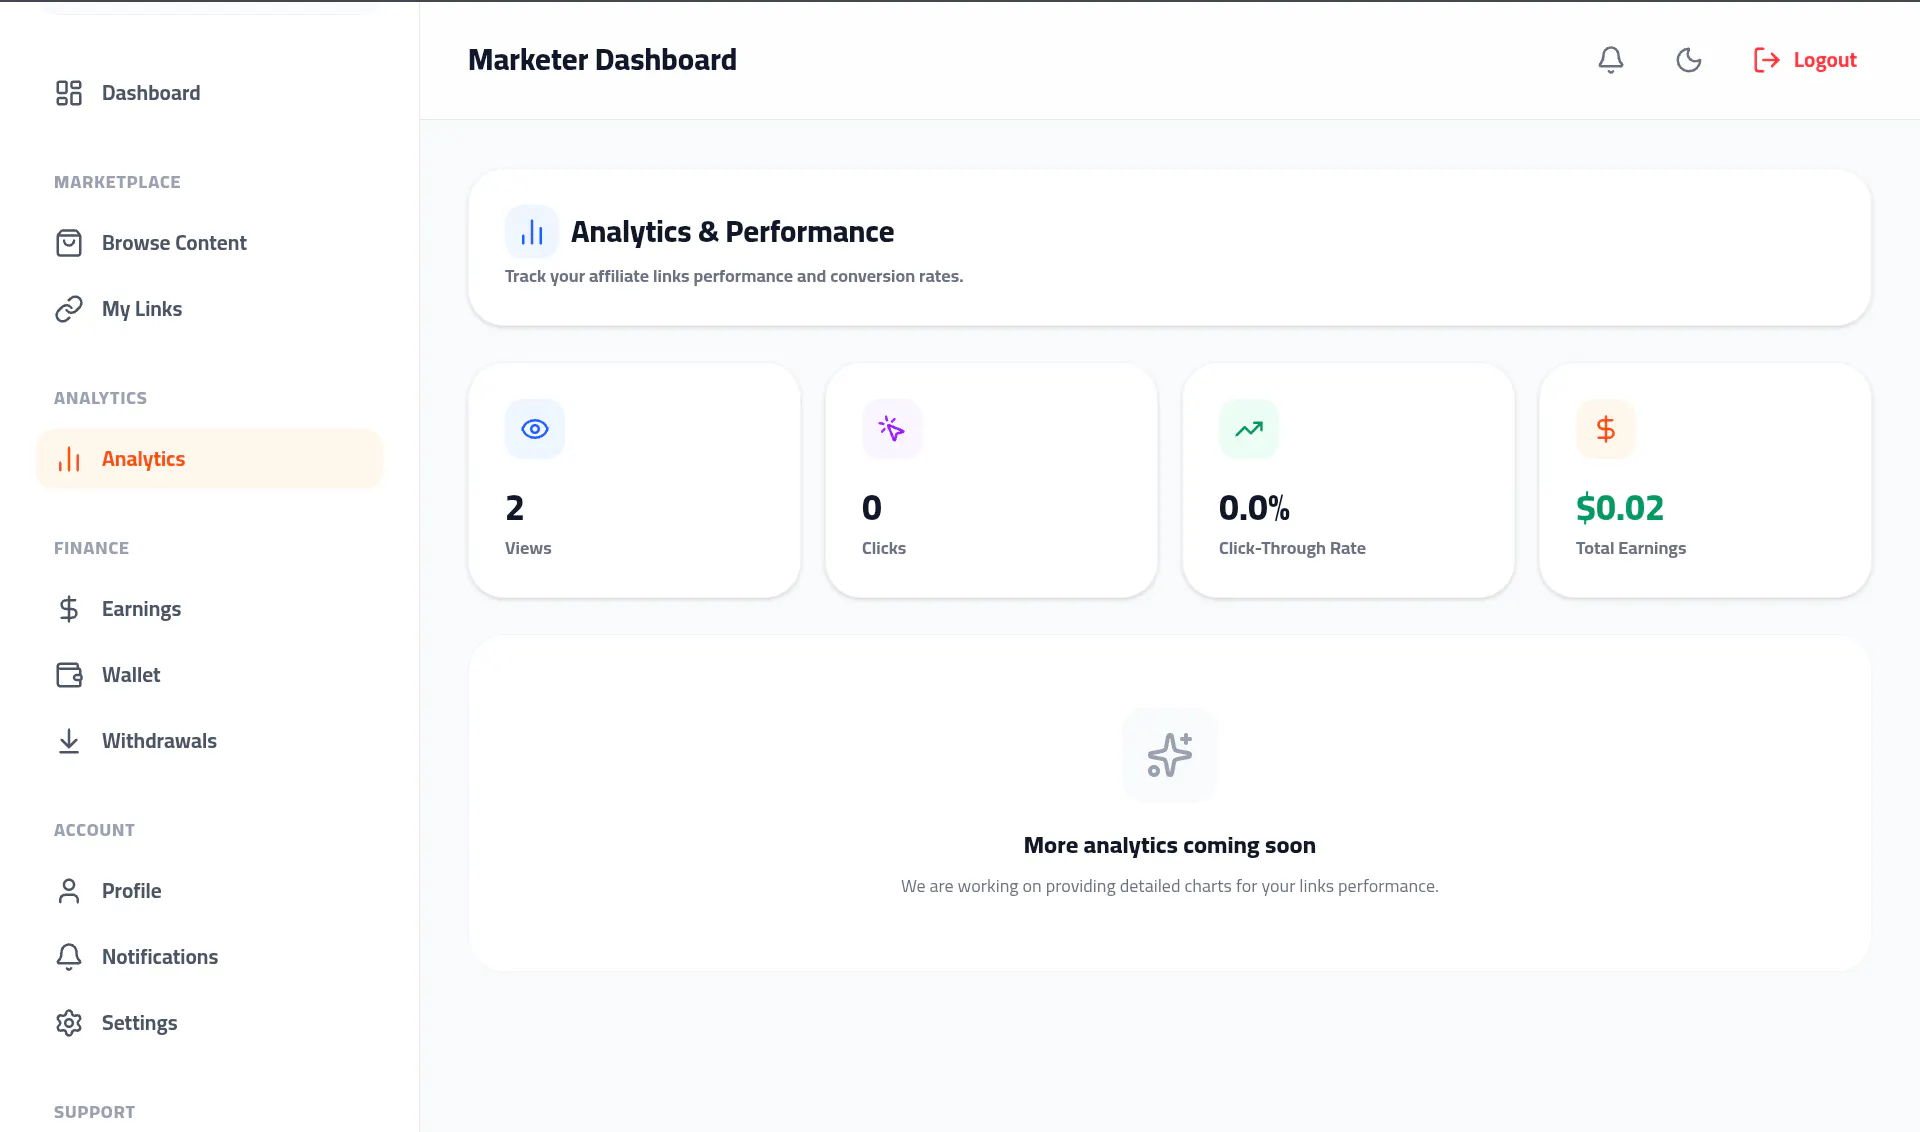Click the MARKETPLACE section label

(x=117, y=182)
